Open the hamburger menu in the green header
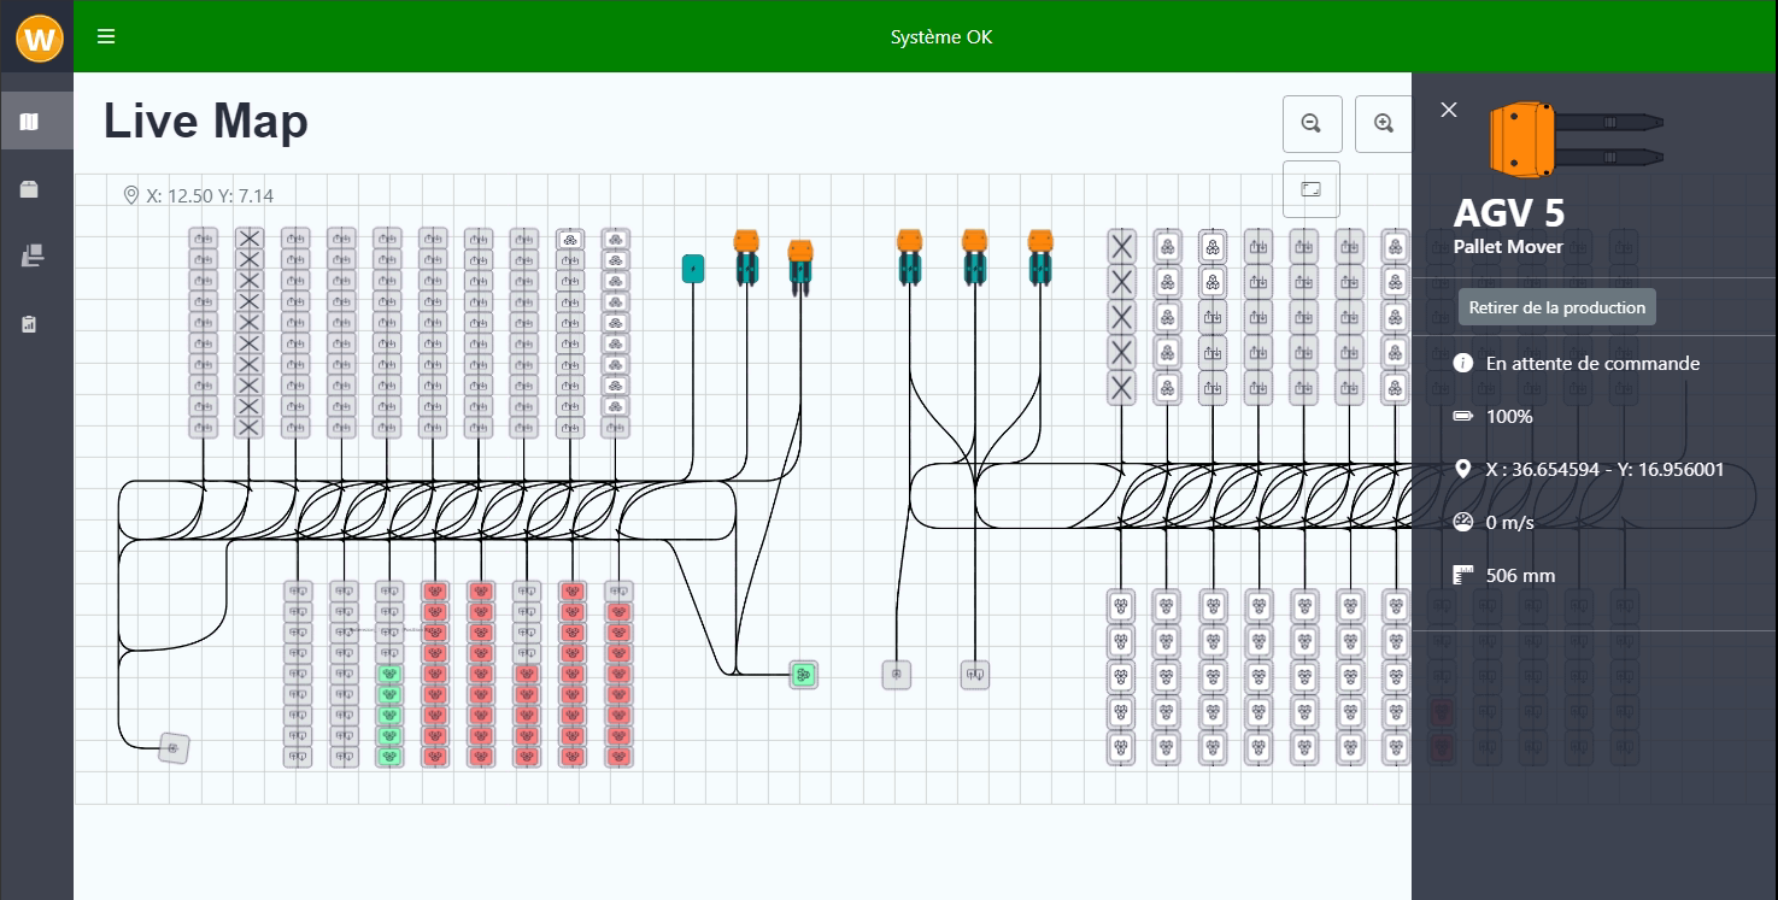 (x=105, y=36)
